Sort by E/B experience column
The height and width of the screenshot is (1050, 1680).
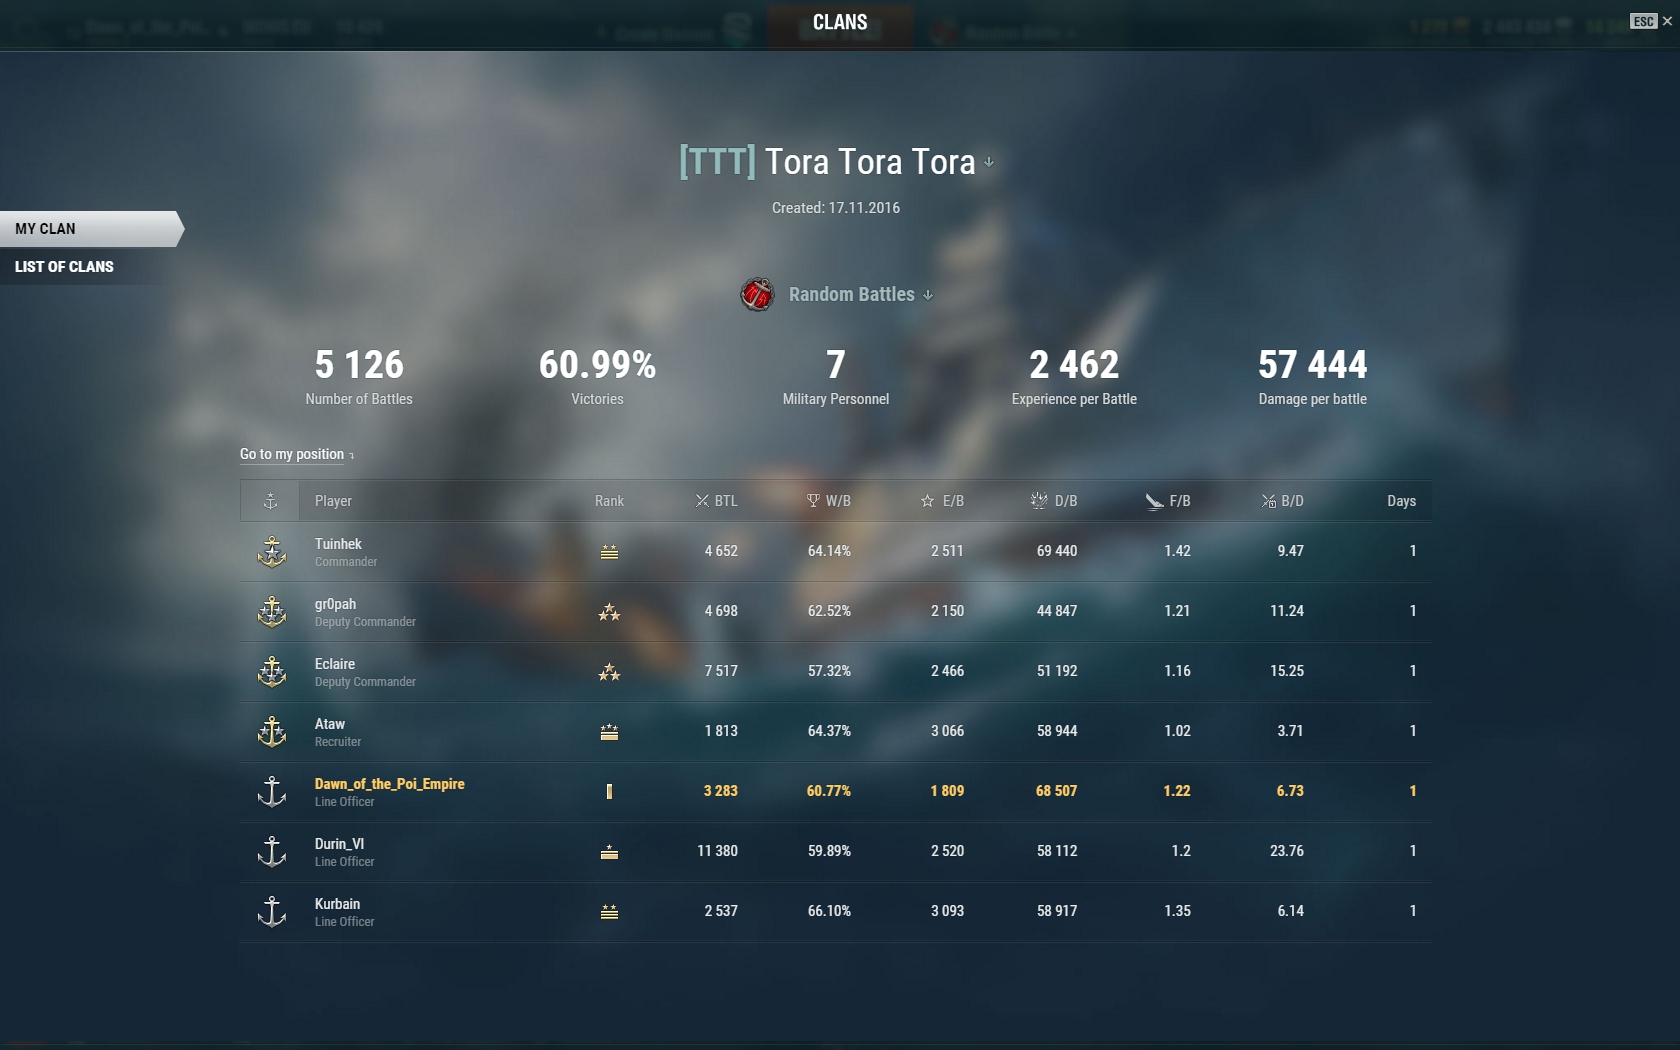click(943, 501)
